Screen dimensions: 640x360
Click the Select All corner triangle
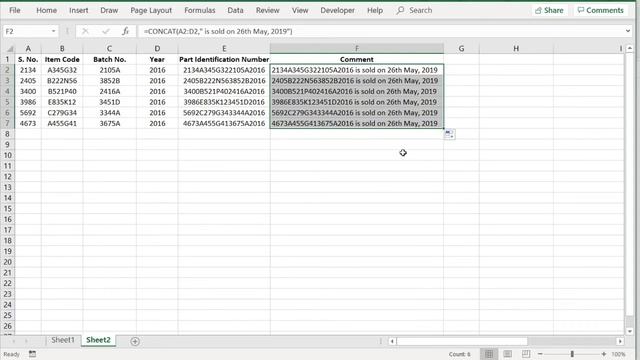coord(9,49)
